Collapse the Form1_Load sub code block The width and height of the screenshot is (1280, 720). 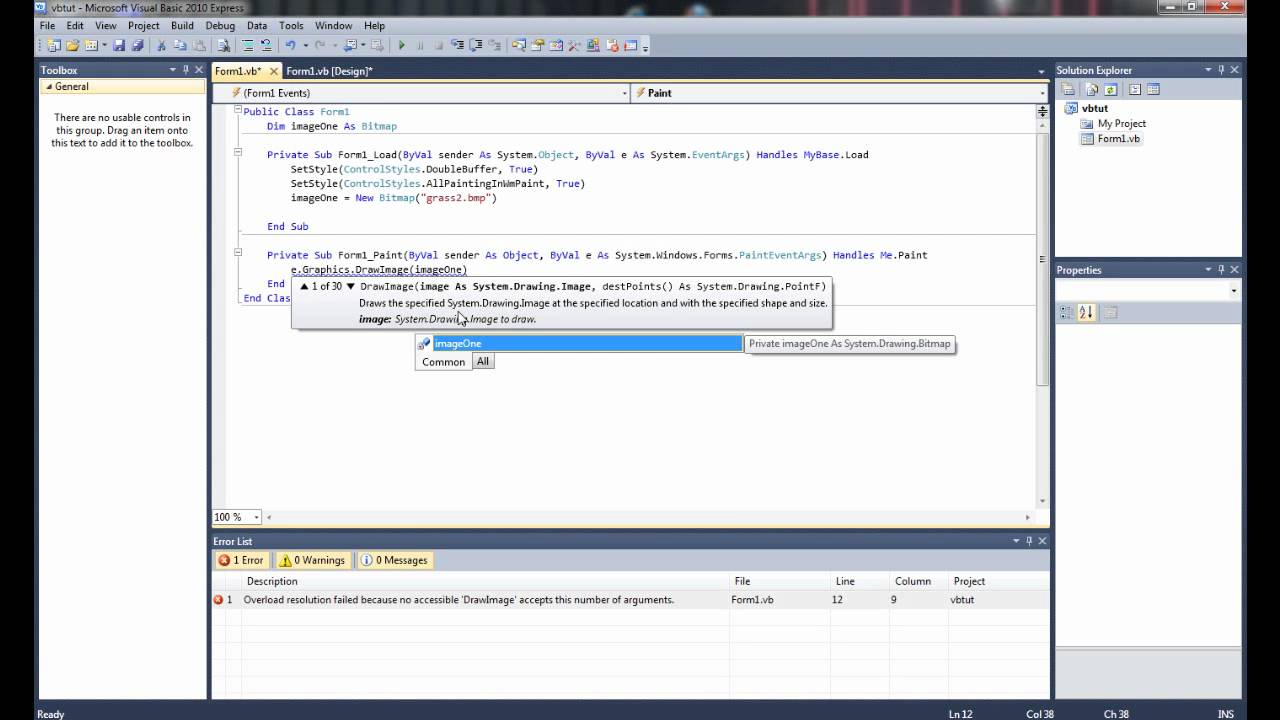click(238, 153)
